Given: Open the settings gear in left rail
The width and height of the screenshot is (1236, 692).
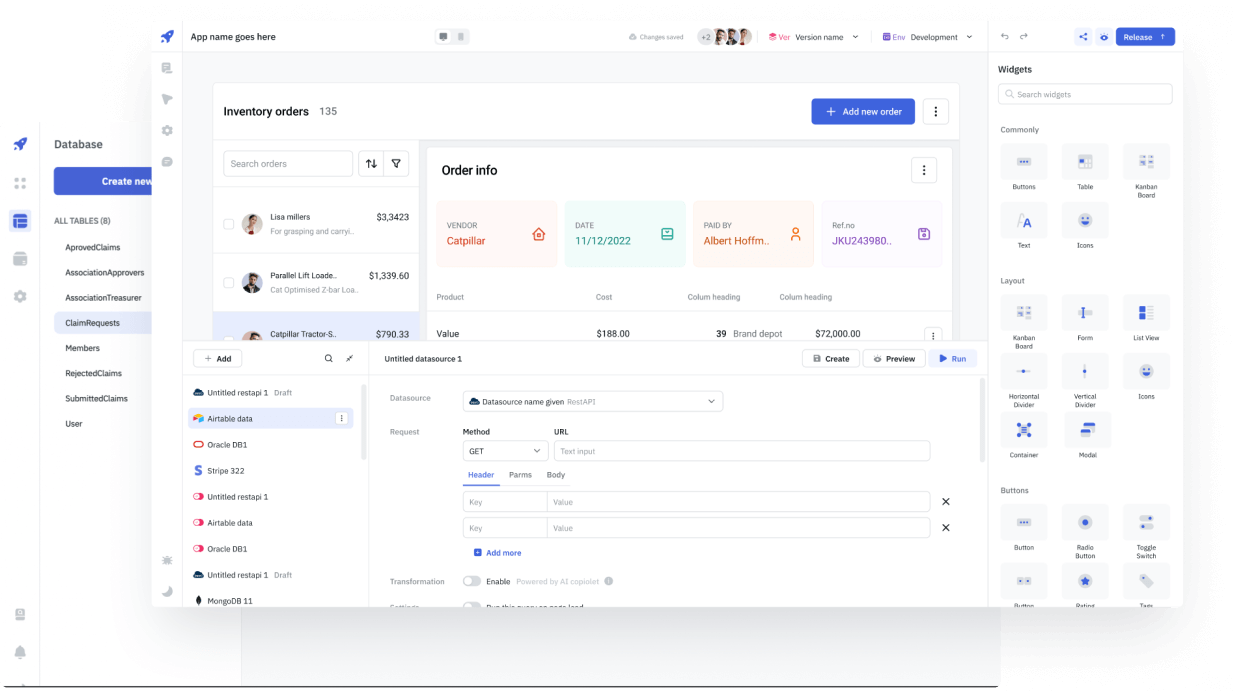Looking at the screenshot, I should click(167, 130).
